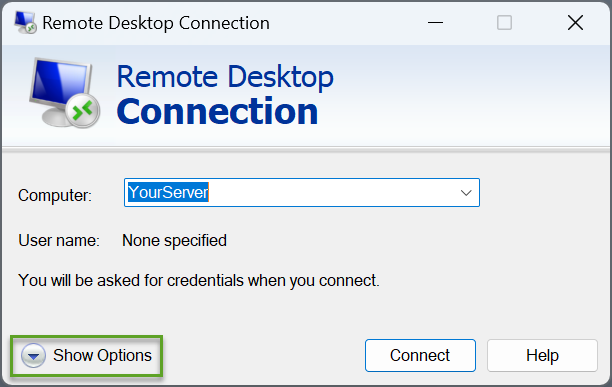
Task: Click the None specified text
Action: coord(174,241)
